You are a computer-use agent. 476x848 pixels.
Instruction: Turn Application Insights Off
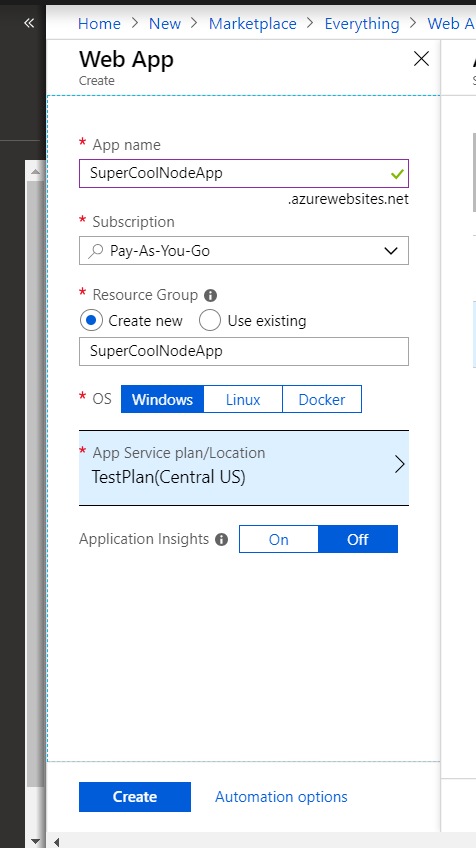click(358, 539)
